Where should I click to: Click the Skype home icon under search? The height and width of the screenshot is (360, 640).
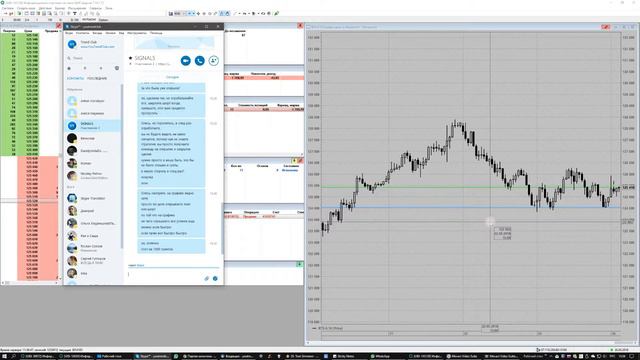pyautogui.click(x=69, y=68)
